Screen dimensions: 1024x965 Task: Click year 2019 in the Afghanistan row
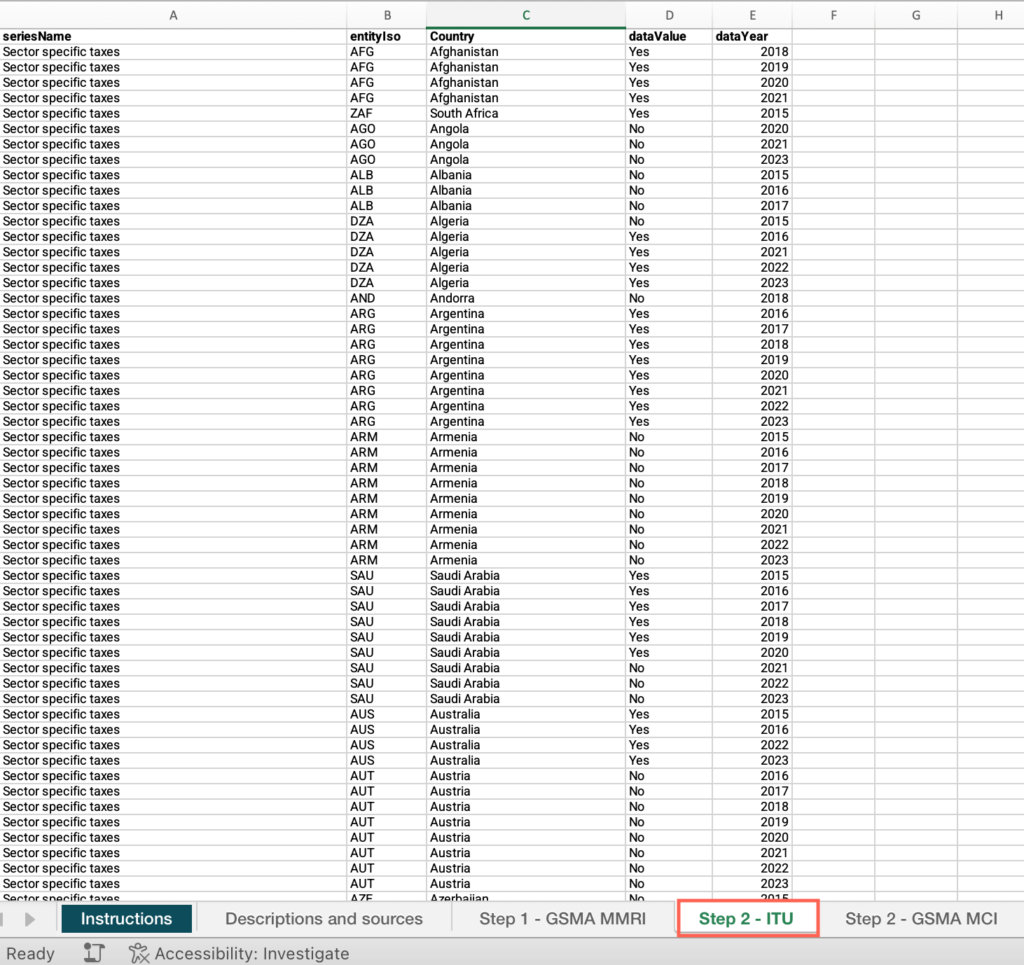(752, 67)
